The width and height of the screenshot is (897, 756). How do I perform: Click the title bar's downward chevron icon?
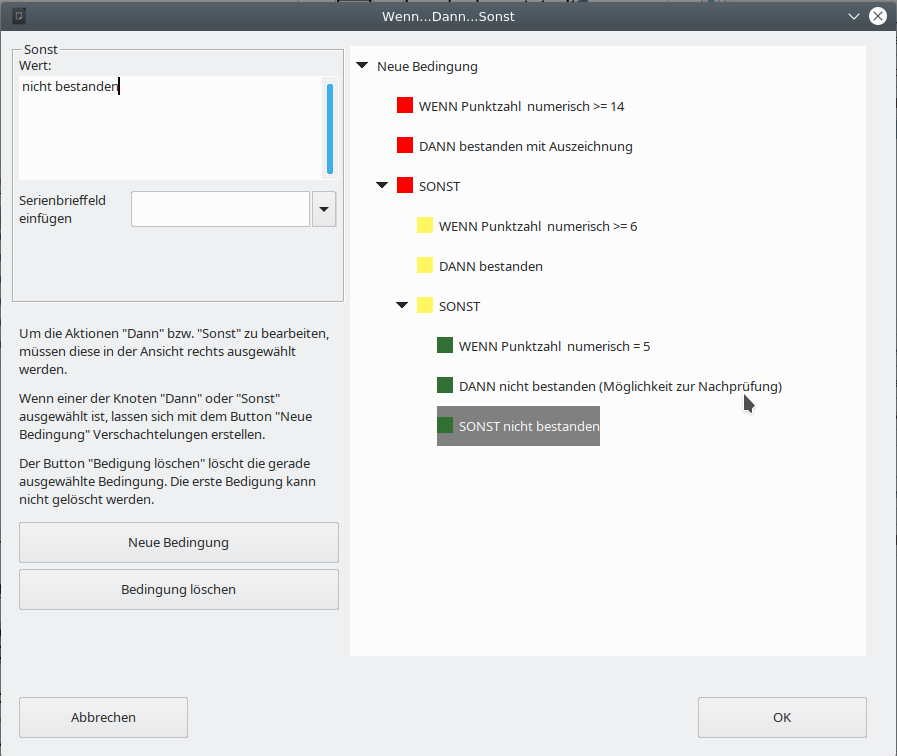tap(853, 16)
